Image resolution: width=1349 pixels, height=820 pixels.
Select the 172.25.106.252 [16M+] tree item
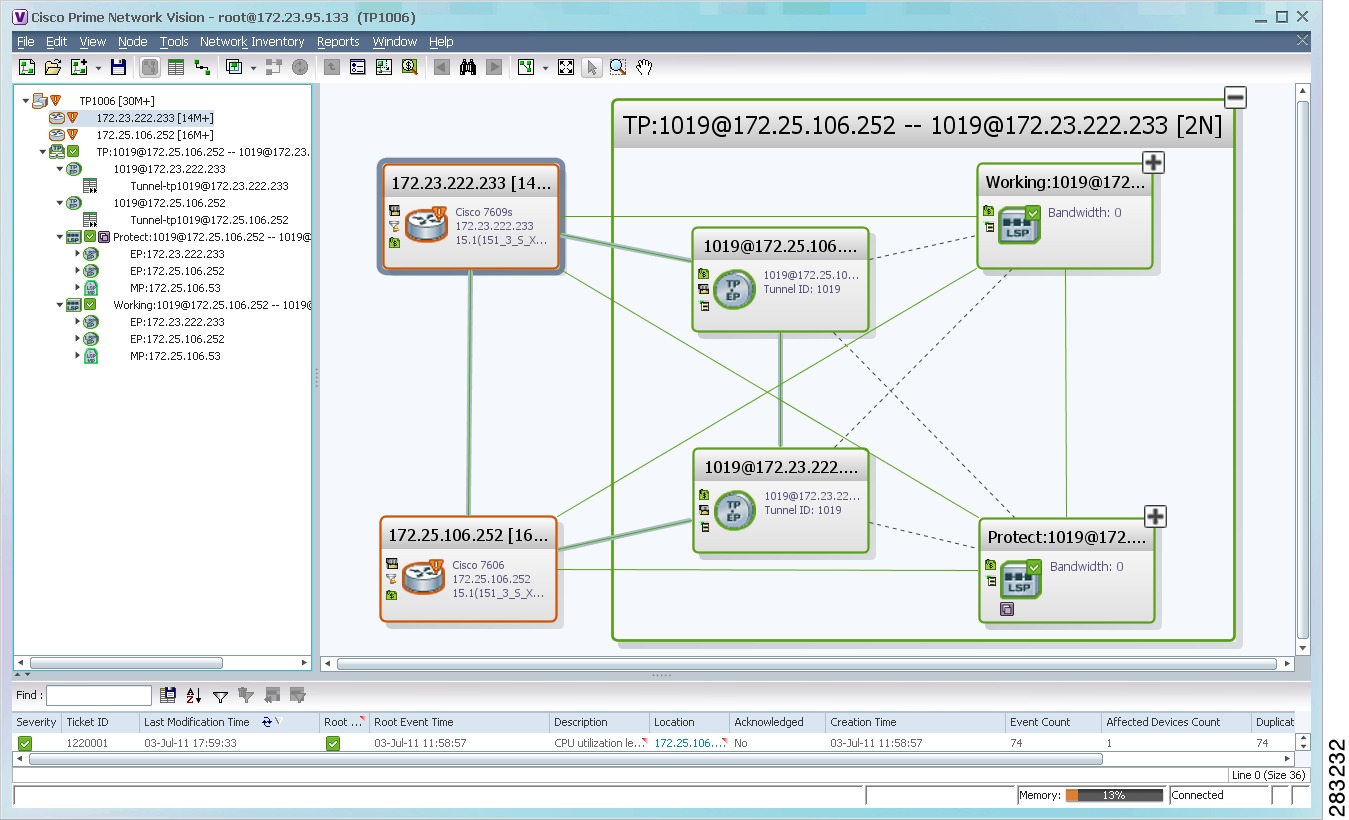[155, 135]
